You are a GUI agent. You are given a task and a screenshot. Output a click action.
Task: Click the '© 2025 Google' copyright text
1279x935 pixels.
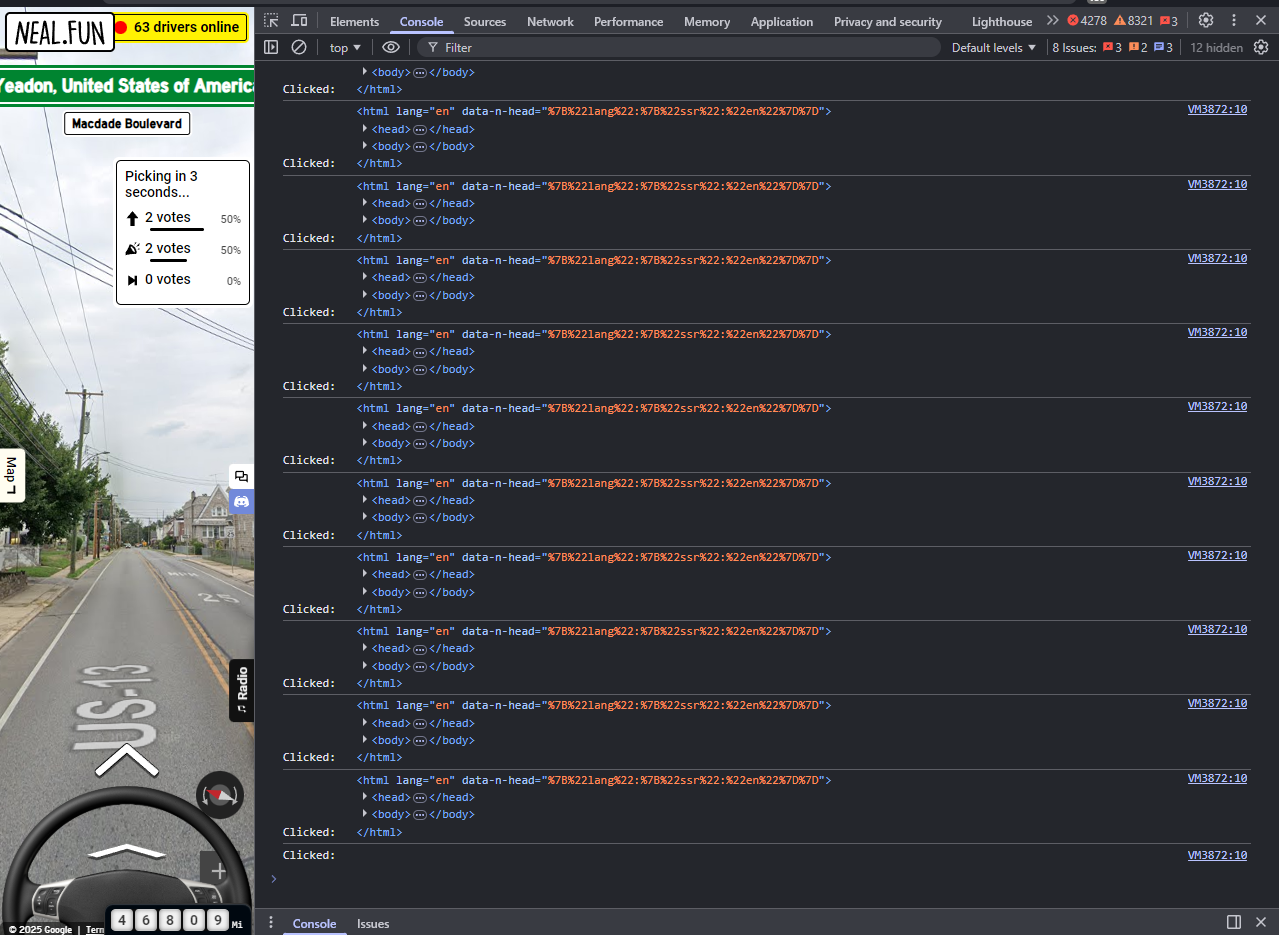pos(40,929)
